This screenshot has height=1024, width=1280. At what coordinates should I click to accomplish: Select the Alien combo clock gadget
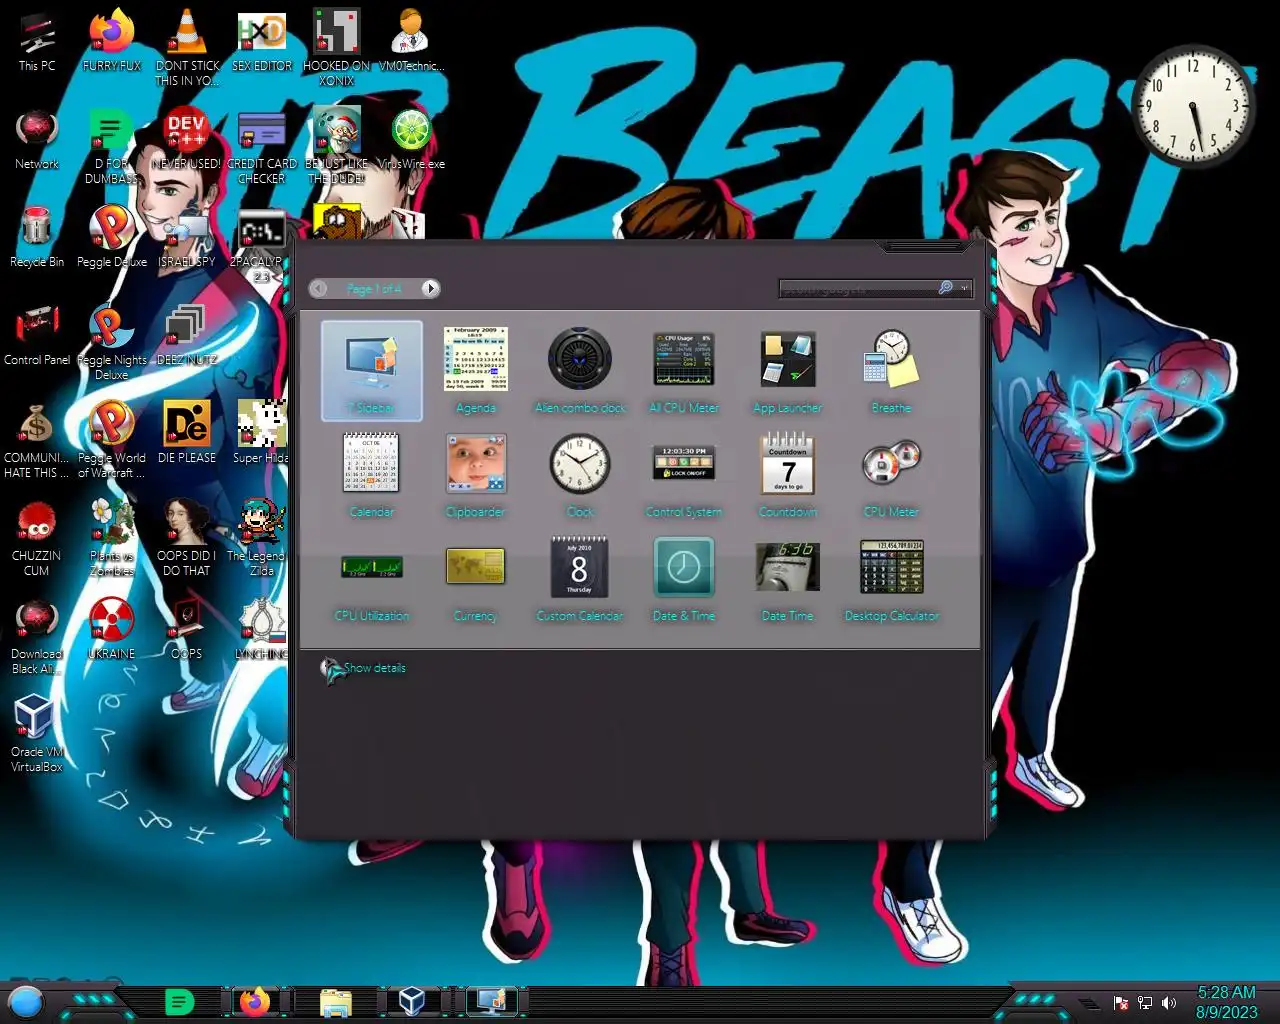(580, 371)
